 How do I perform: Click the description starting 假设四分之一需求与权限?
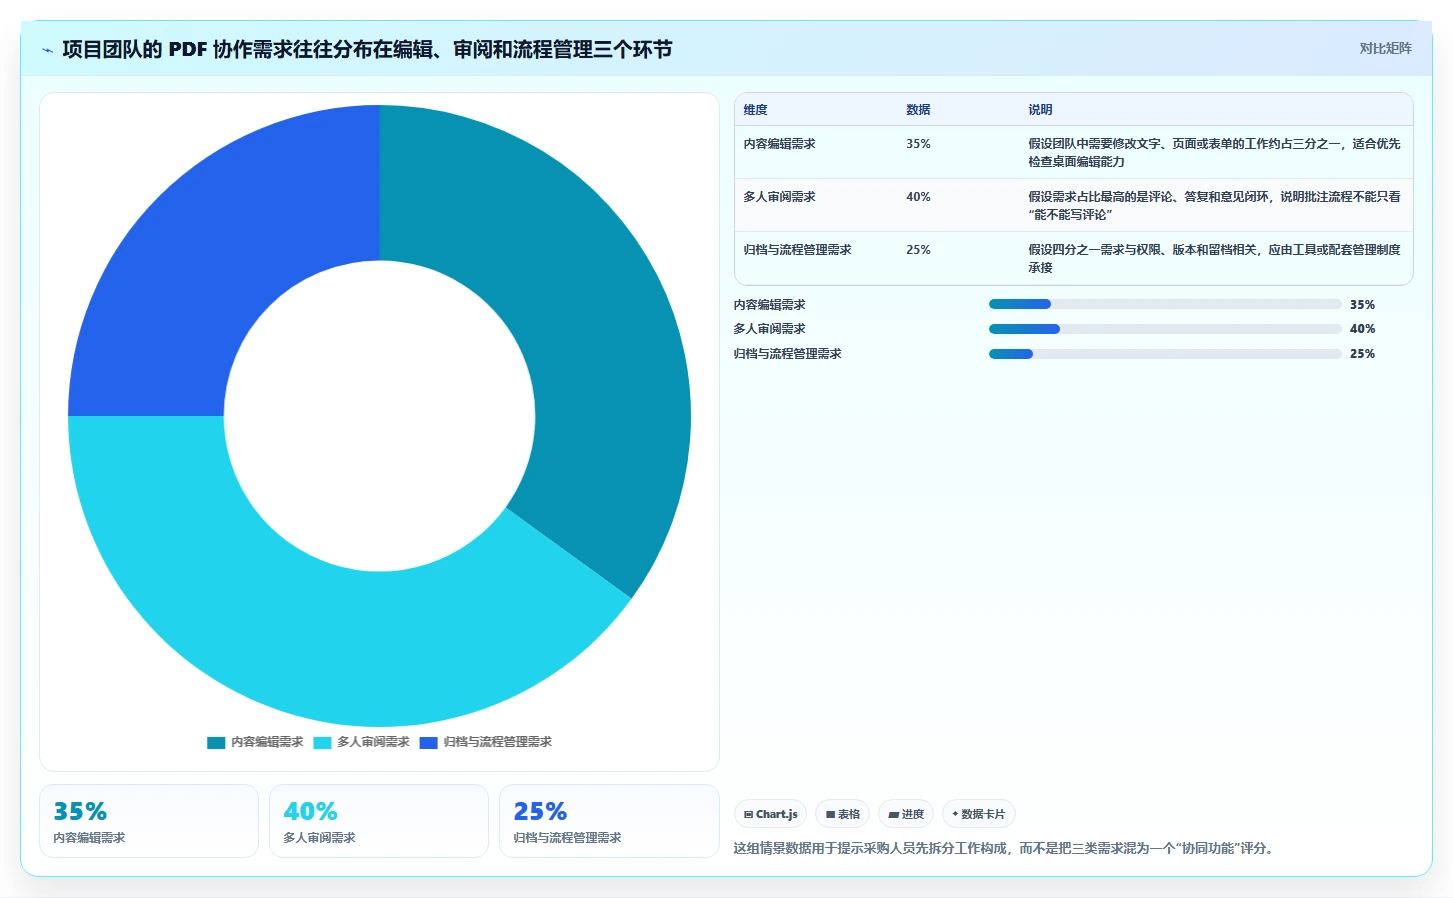tap(1214, 259)
